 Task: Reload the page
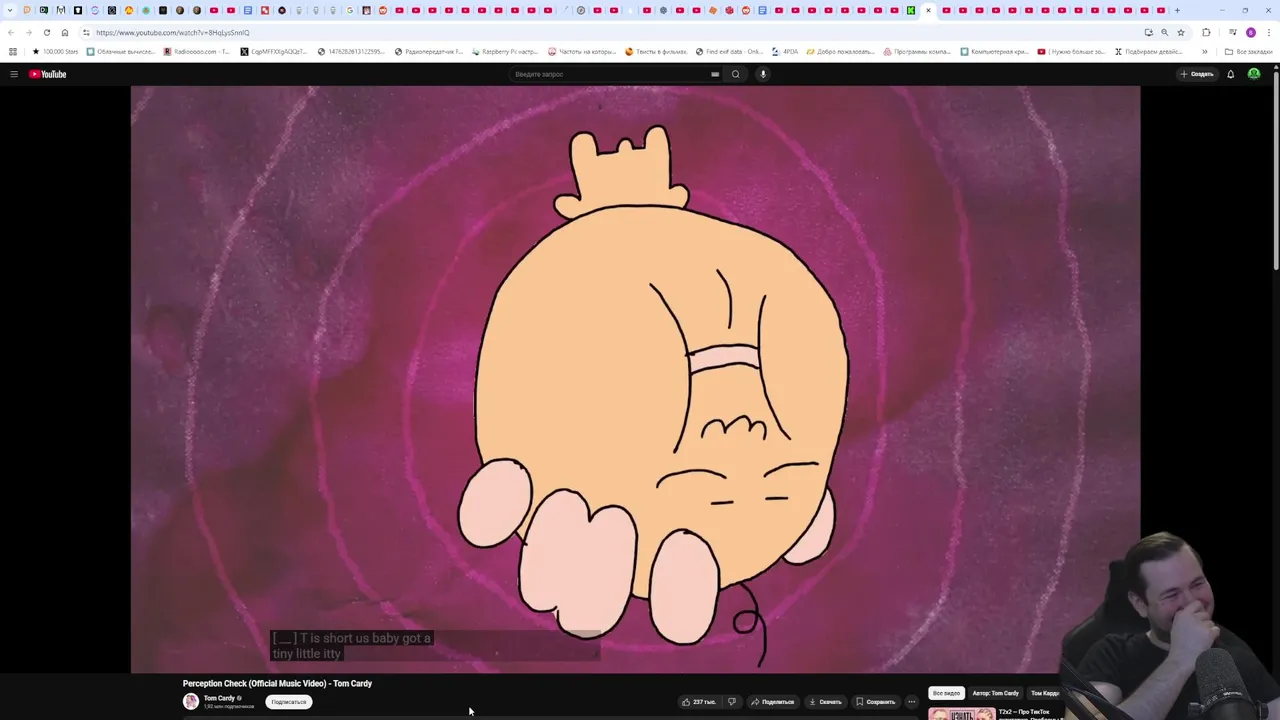(47, 32)
